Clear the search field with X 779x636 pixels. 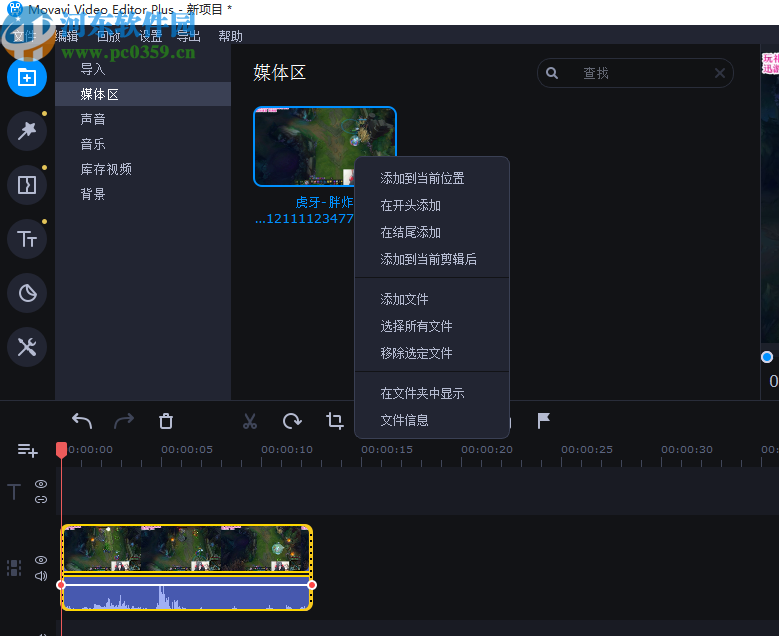[x=719, y=73]
